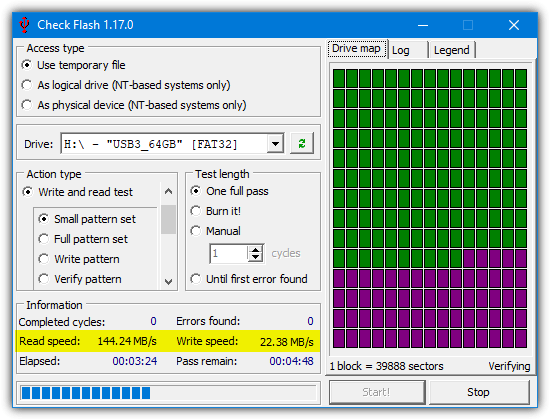Viewport: 550px width, 419px height.
Task: Select Full pattern set option
Action: [x=83, y=239]
